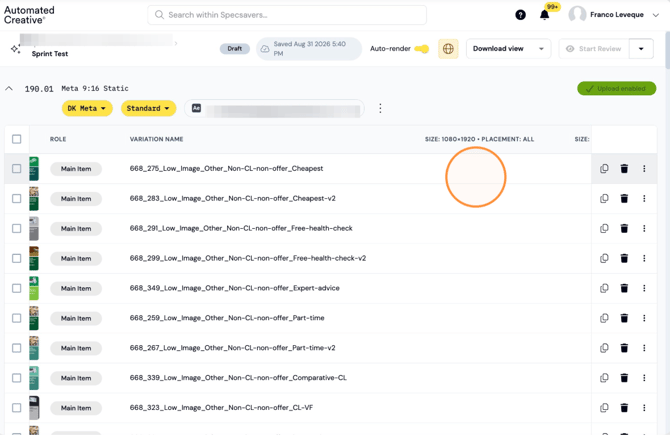Click the Automated Creative logo
The image size is (670, 436).
(29, 15)
